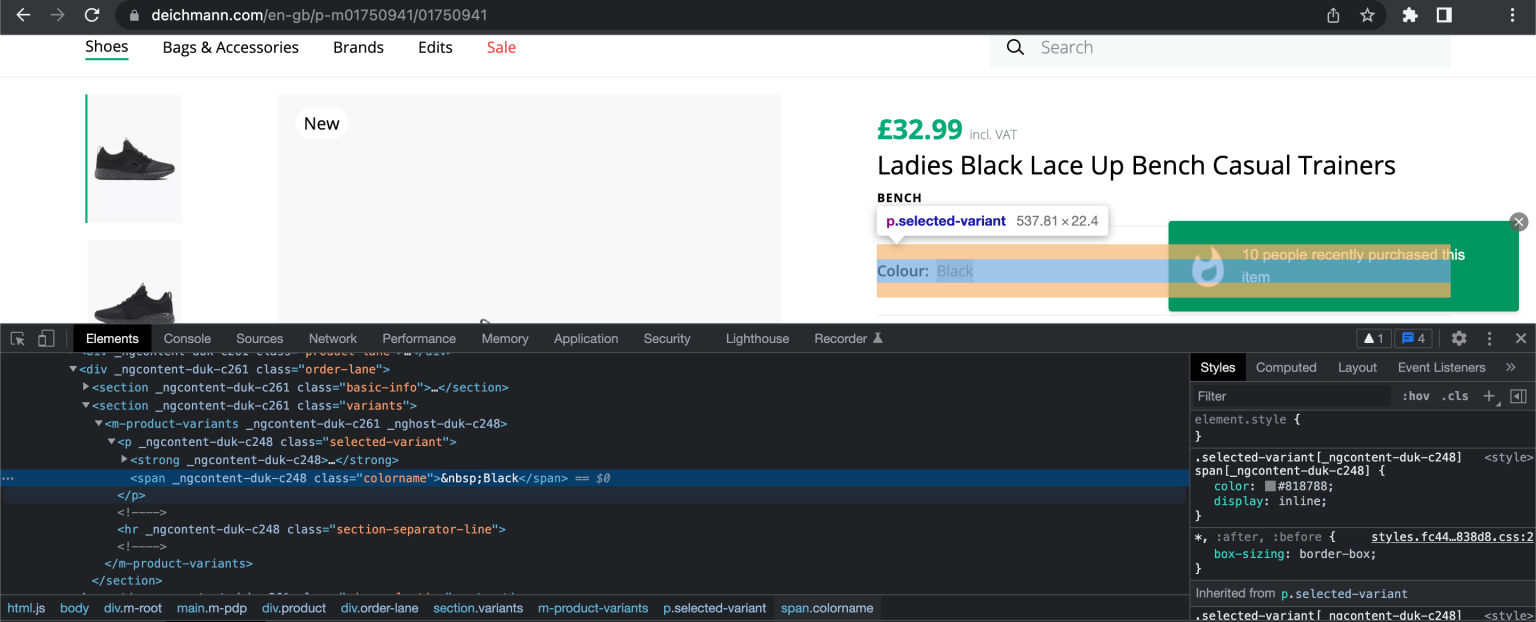The image size is (1536, 622).
Task: Bookmark this page with the star icon
Action: coord(1367,15)
